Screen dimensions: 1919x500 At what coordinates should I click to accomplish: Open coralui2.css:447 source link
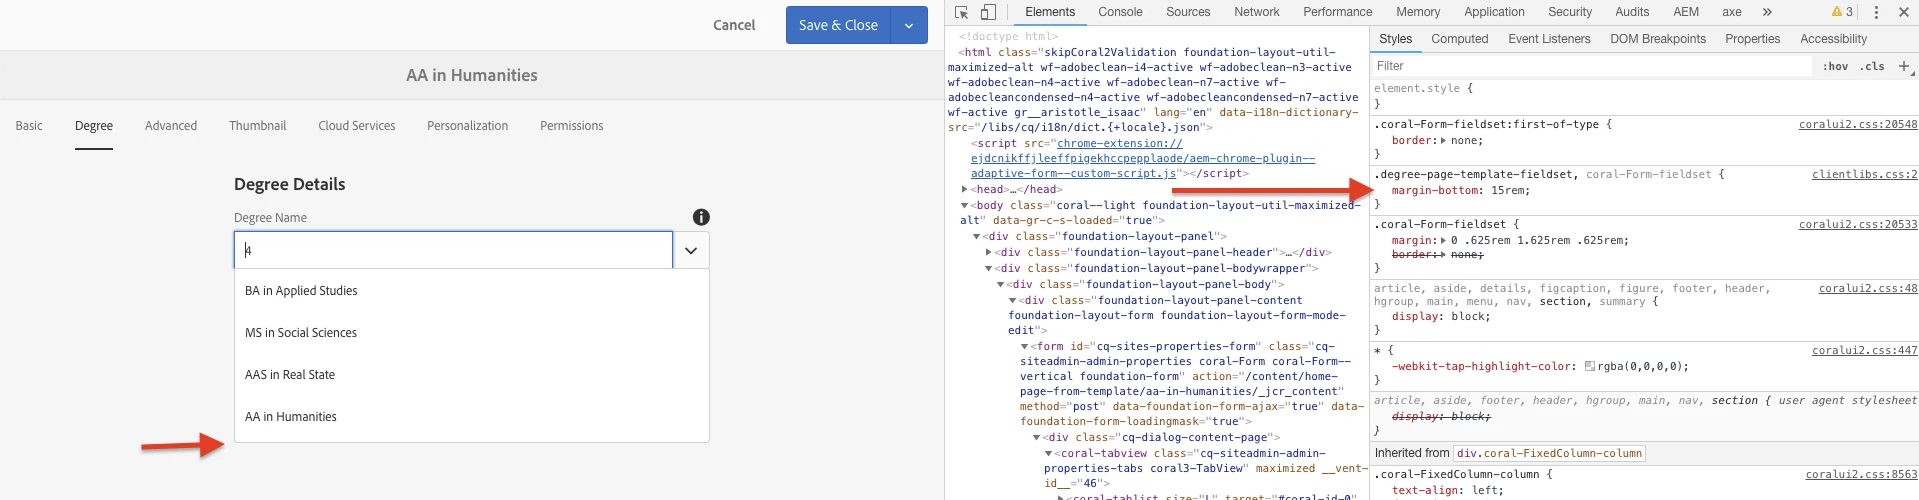click(x=1865, y=351)
